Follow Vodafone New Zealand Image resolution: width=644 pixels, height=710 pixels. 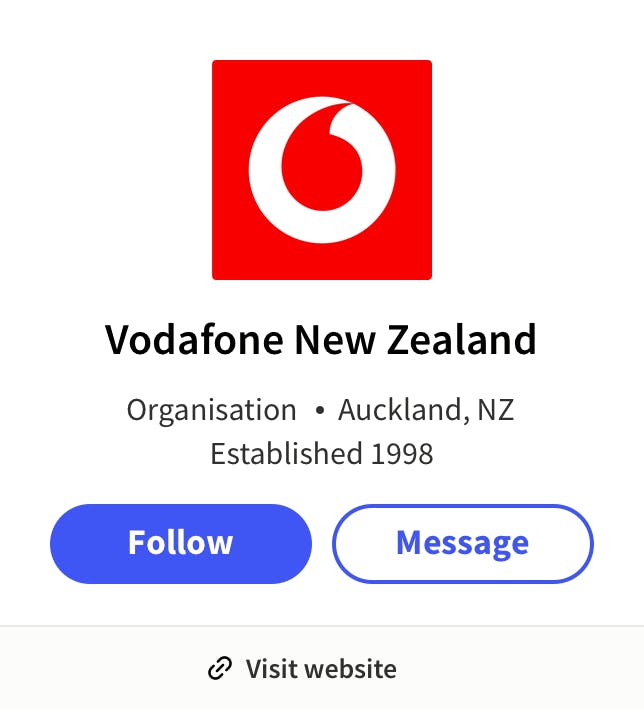pos(181,543)
